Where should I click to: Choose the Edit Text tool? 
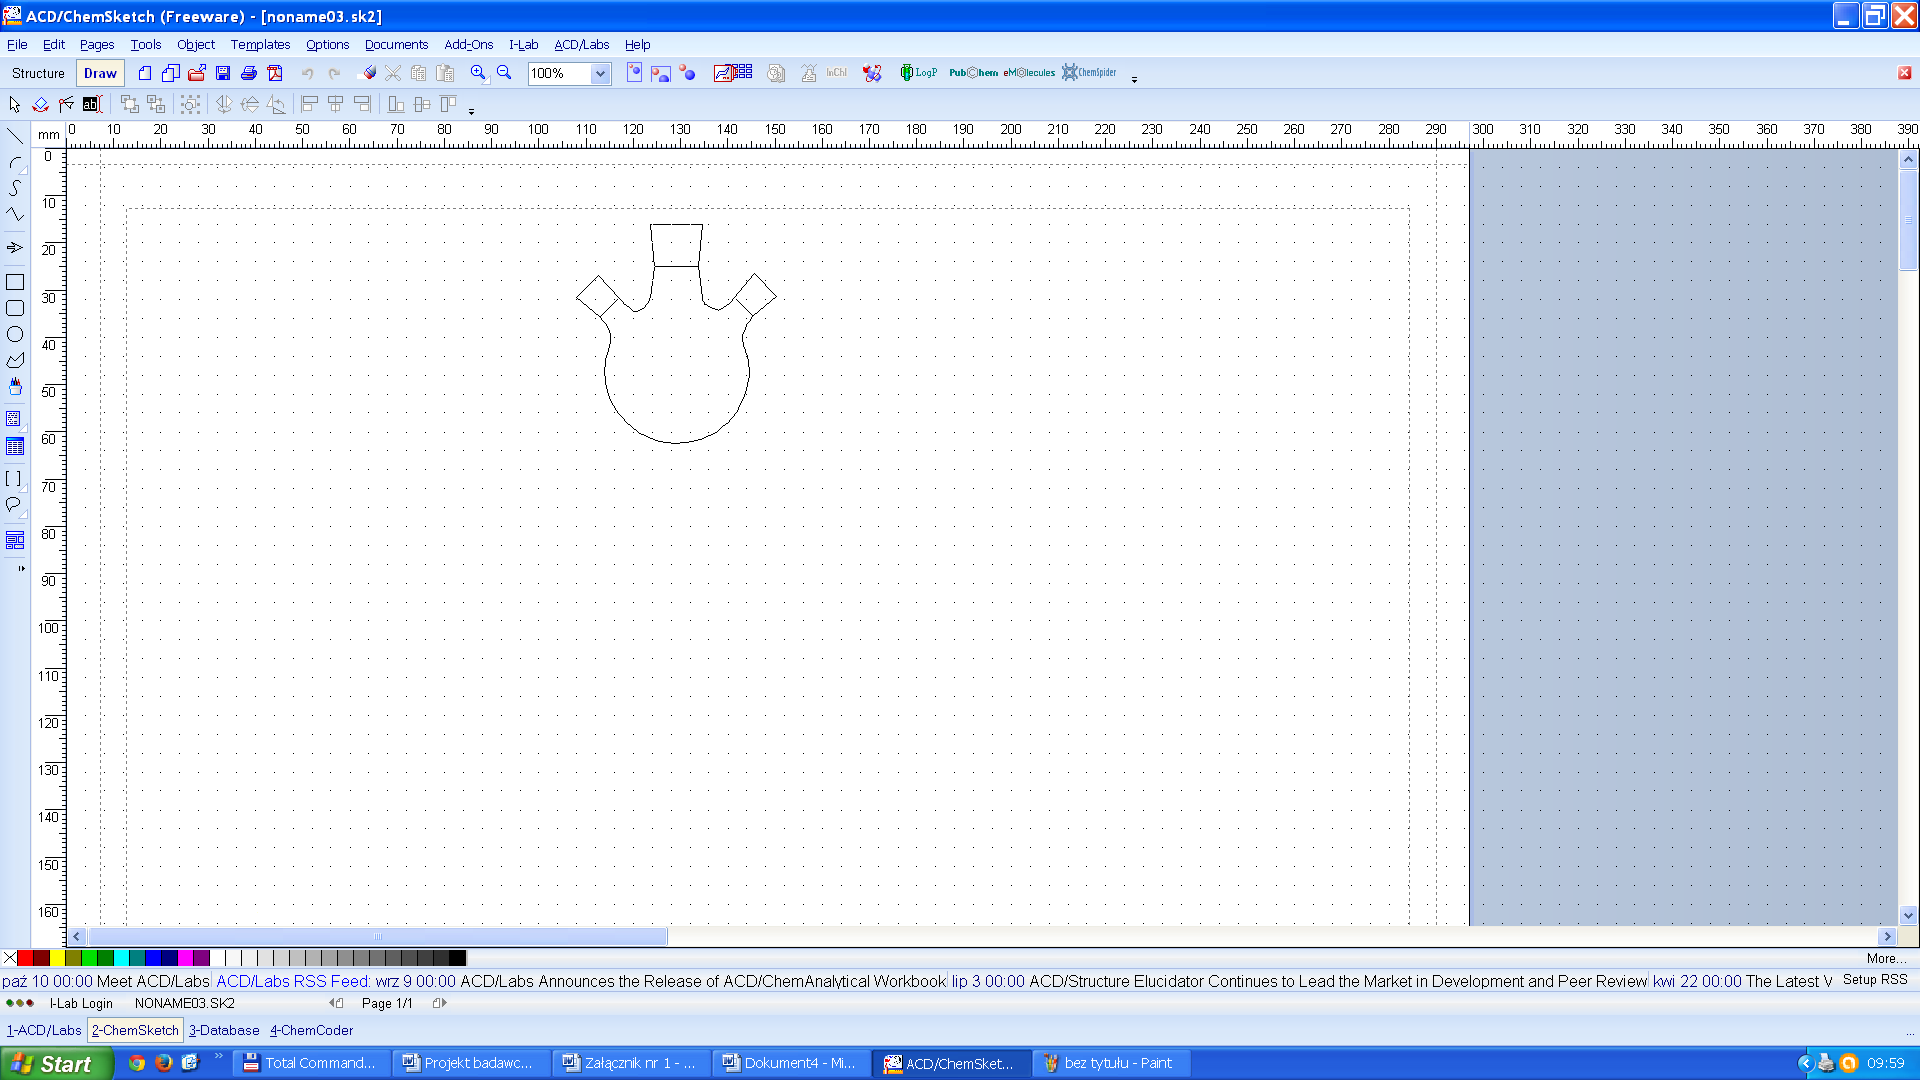coord(93,104)
